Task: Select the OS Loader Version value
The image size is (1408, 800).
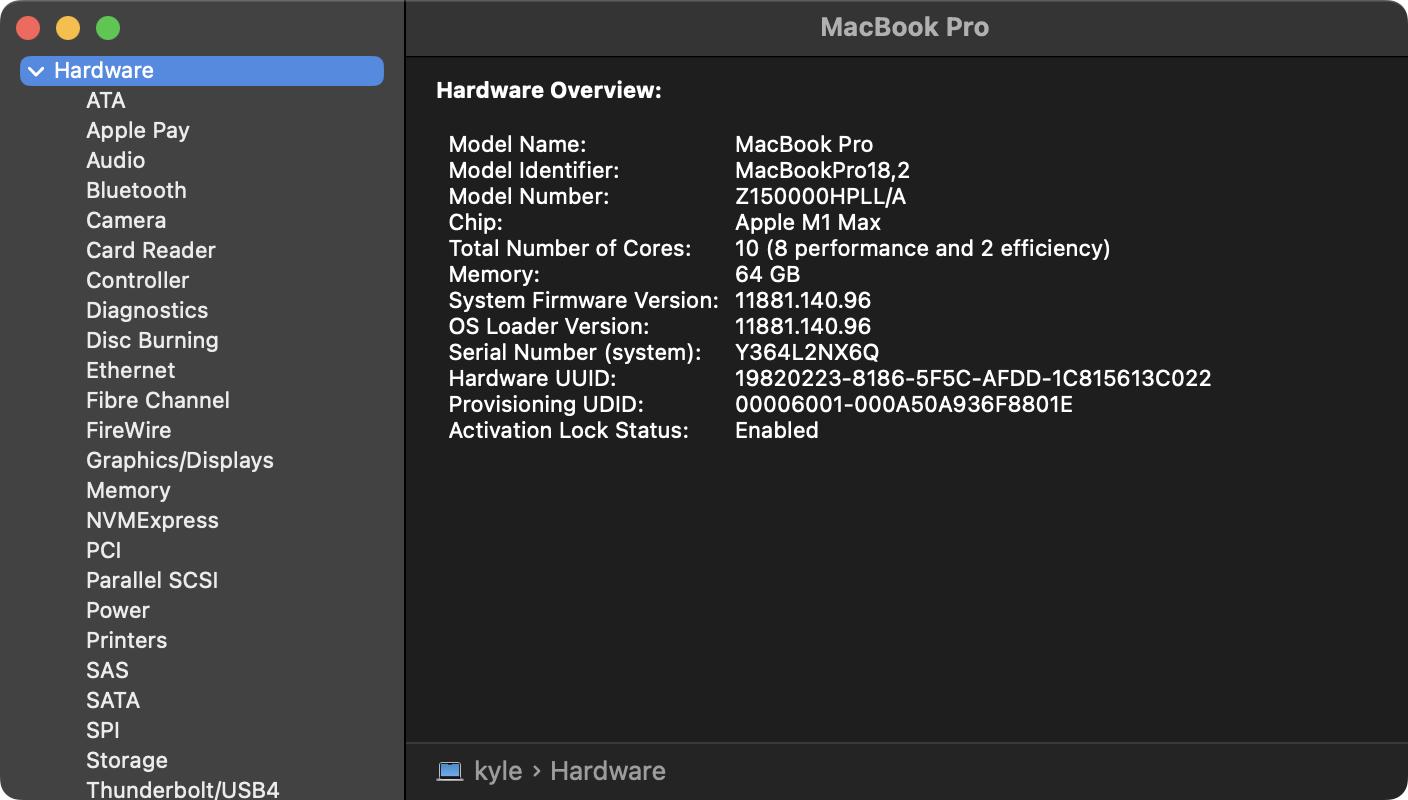Action: click(803, 326)
